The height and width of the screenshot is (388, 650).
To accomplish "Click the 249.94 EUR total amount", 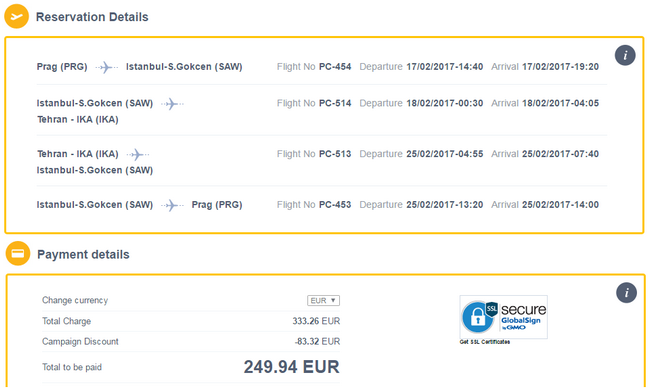I will (291, 367).
